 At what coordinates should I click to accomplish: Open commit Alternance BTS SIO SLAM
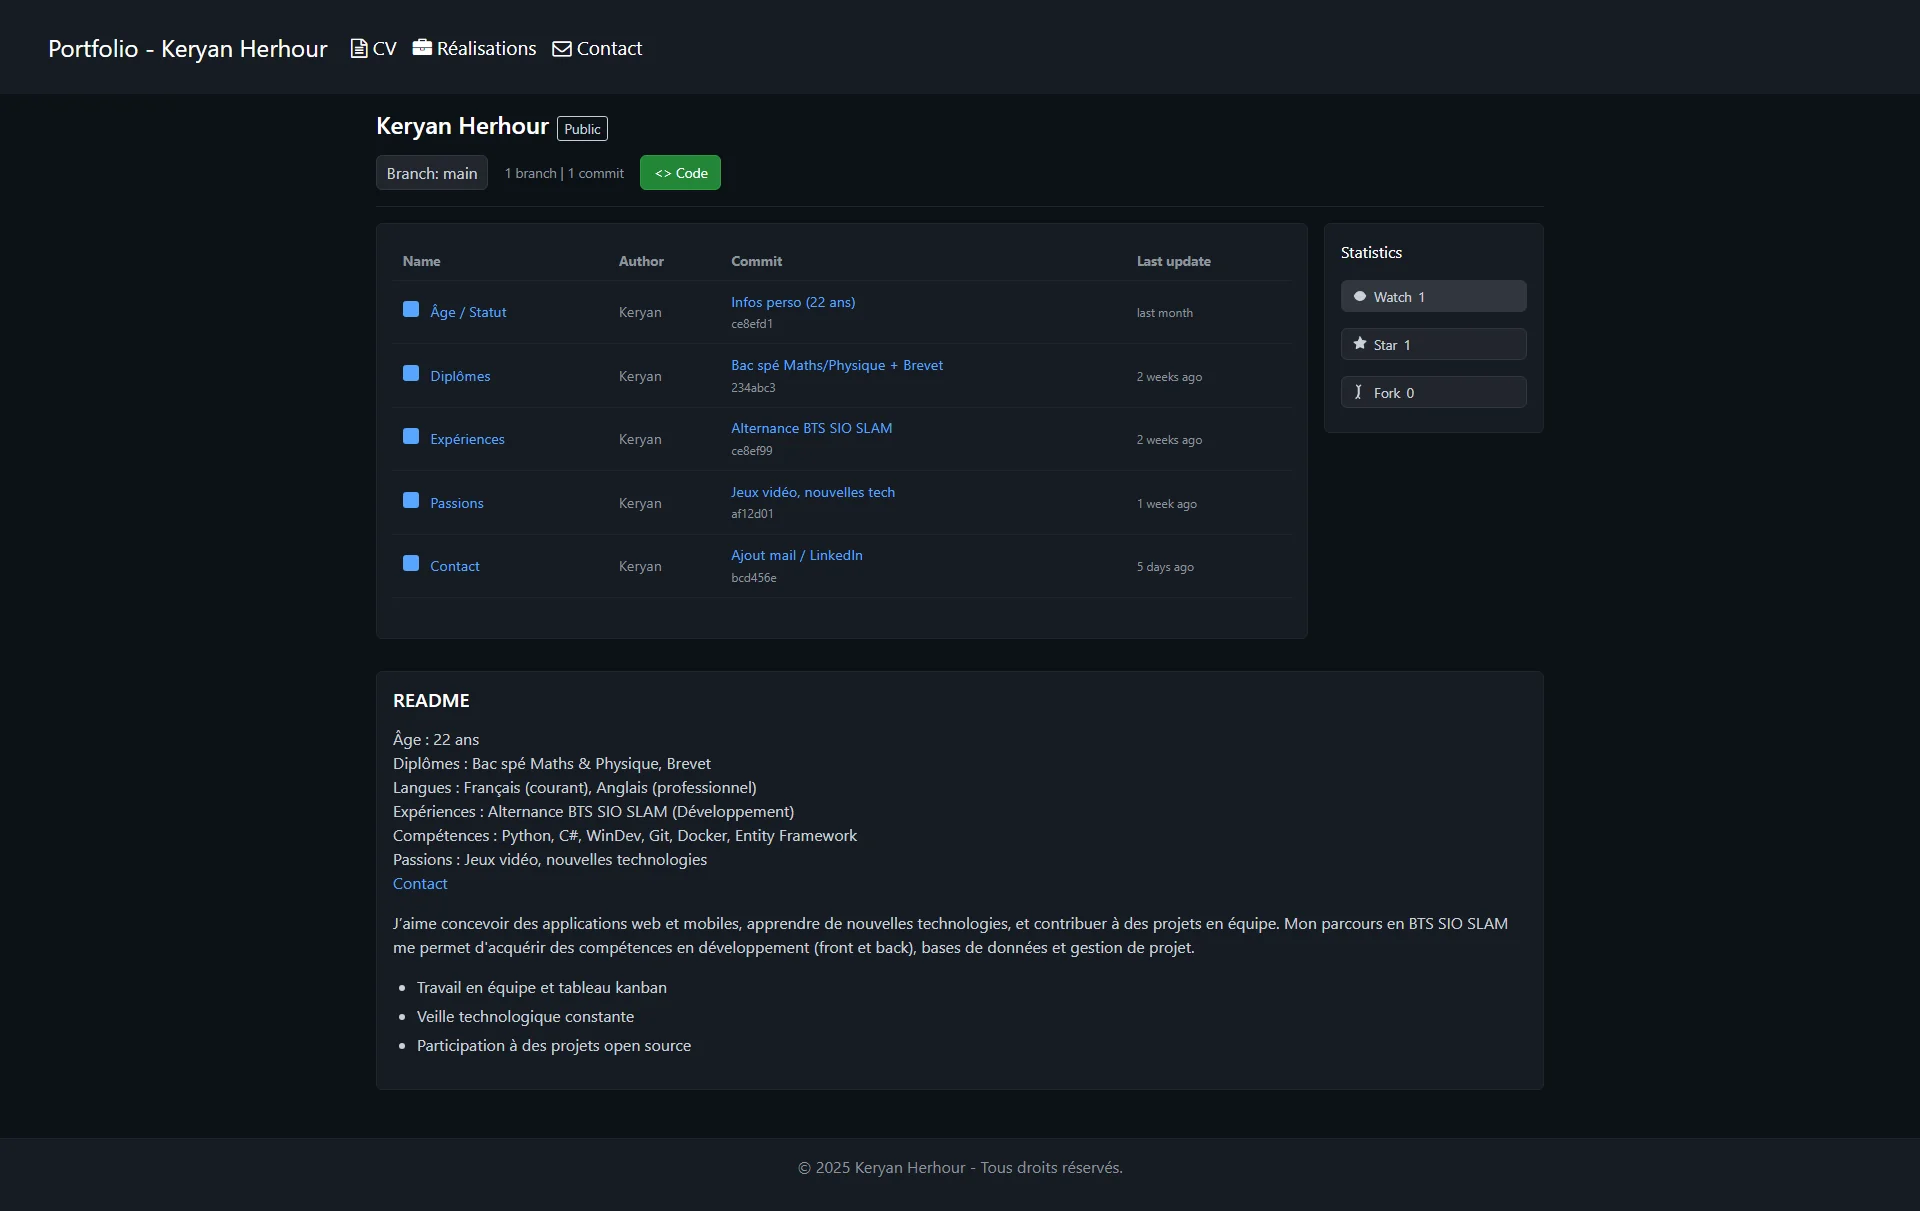[x=811, y=428]
